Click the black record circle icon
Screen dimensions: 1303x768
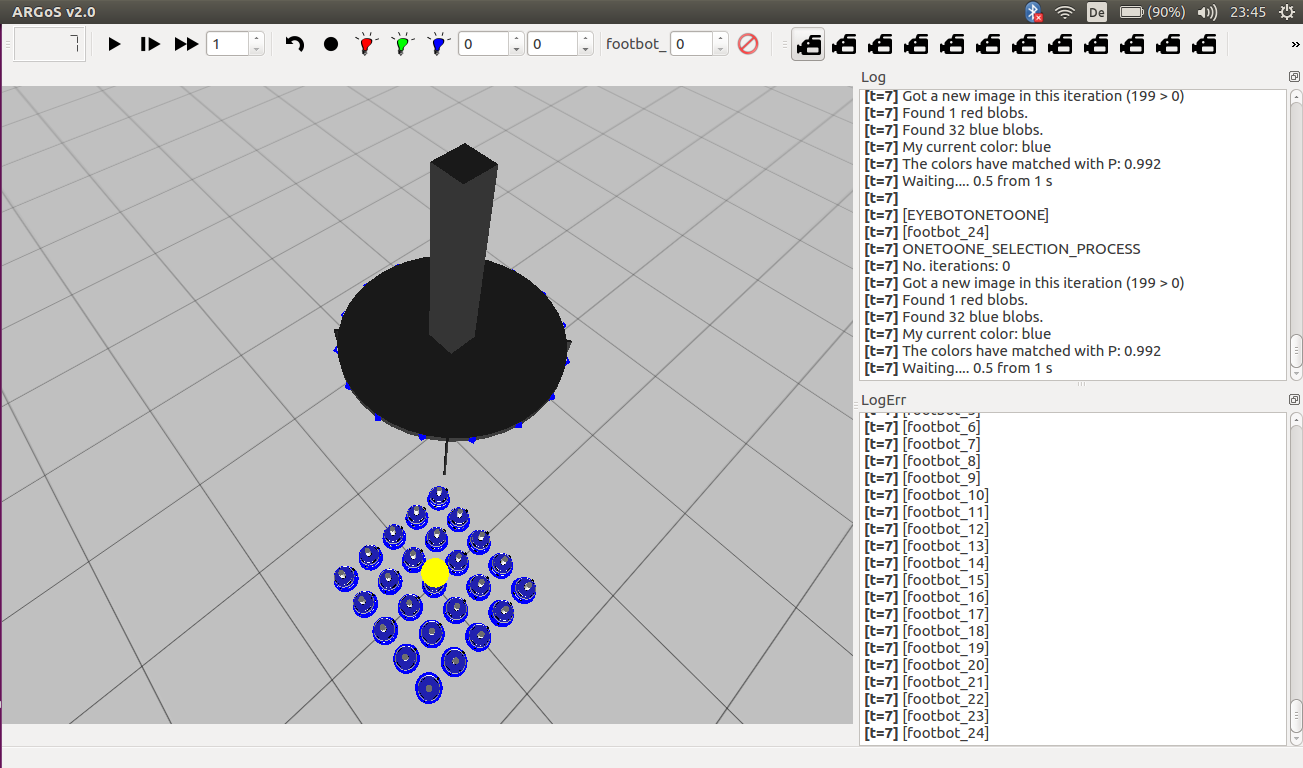331,44
